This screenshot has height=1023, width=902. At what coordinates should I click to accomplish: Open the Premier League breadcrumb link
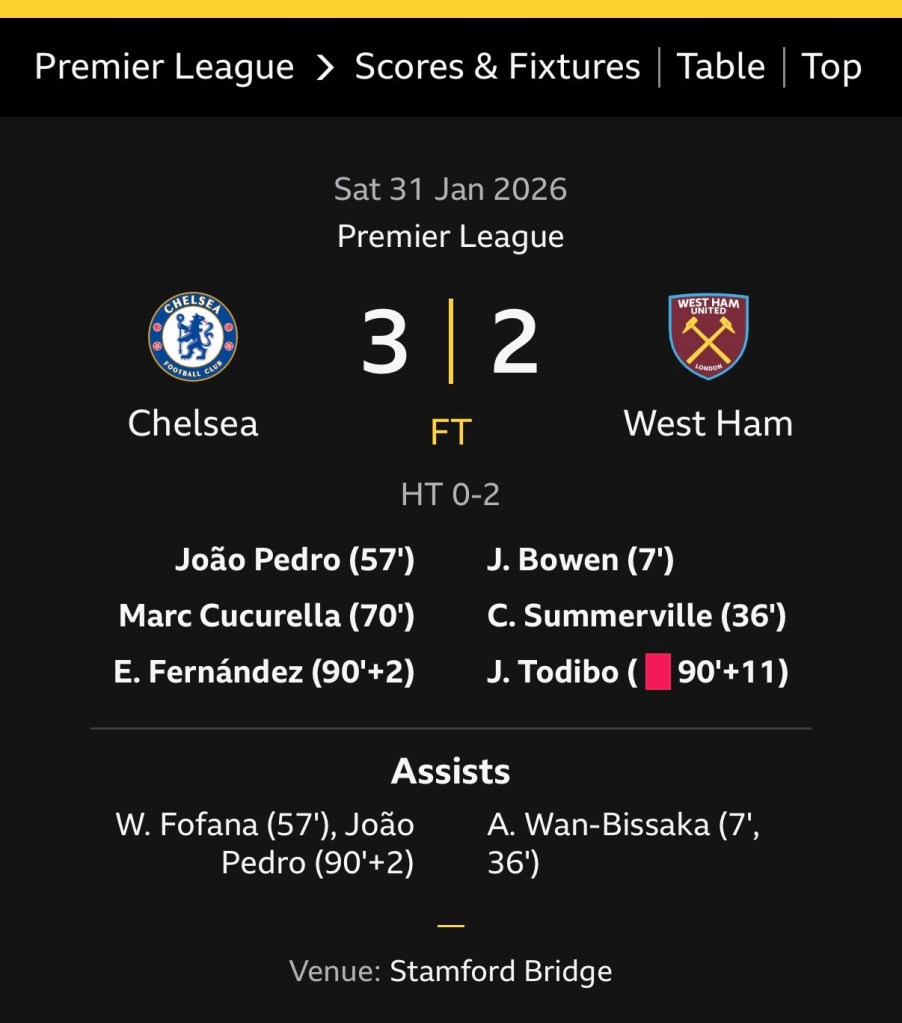164,68
